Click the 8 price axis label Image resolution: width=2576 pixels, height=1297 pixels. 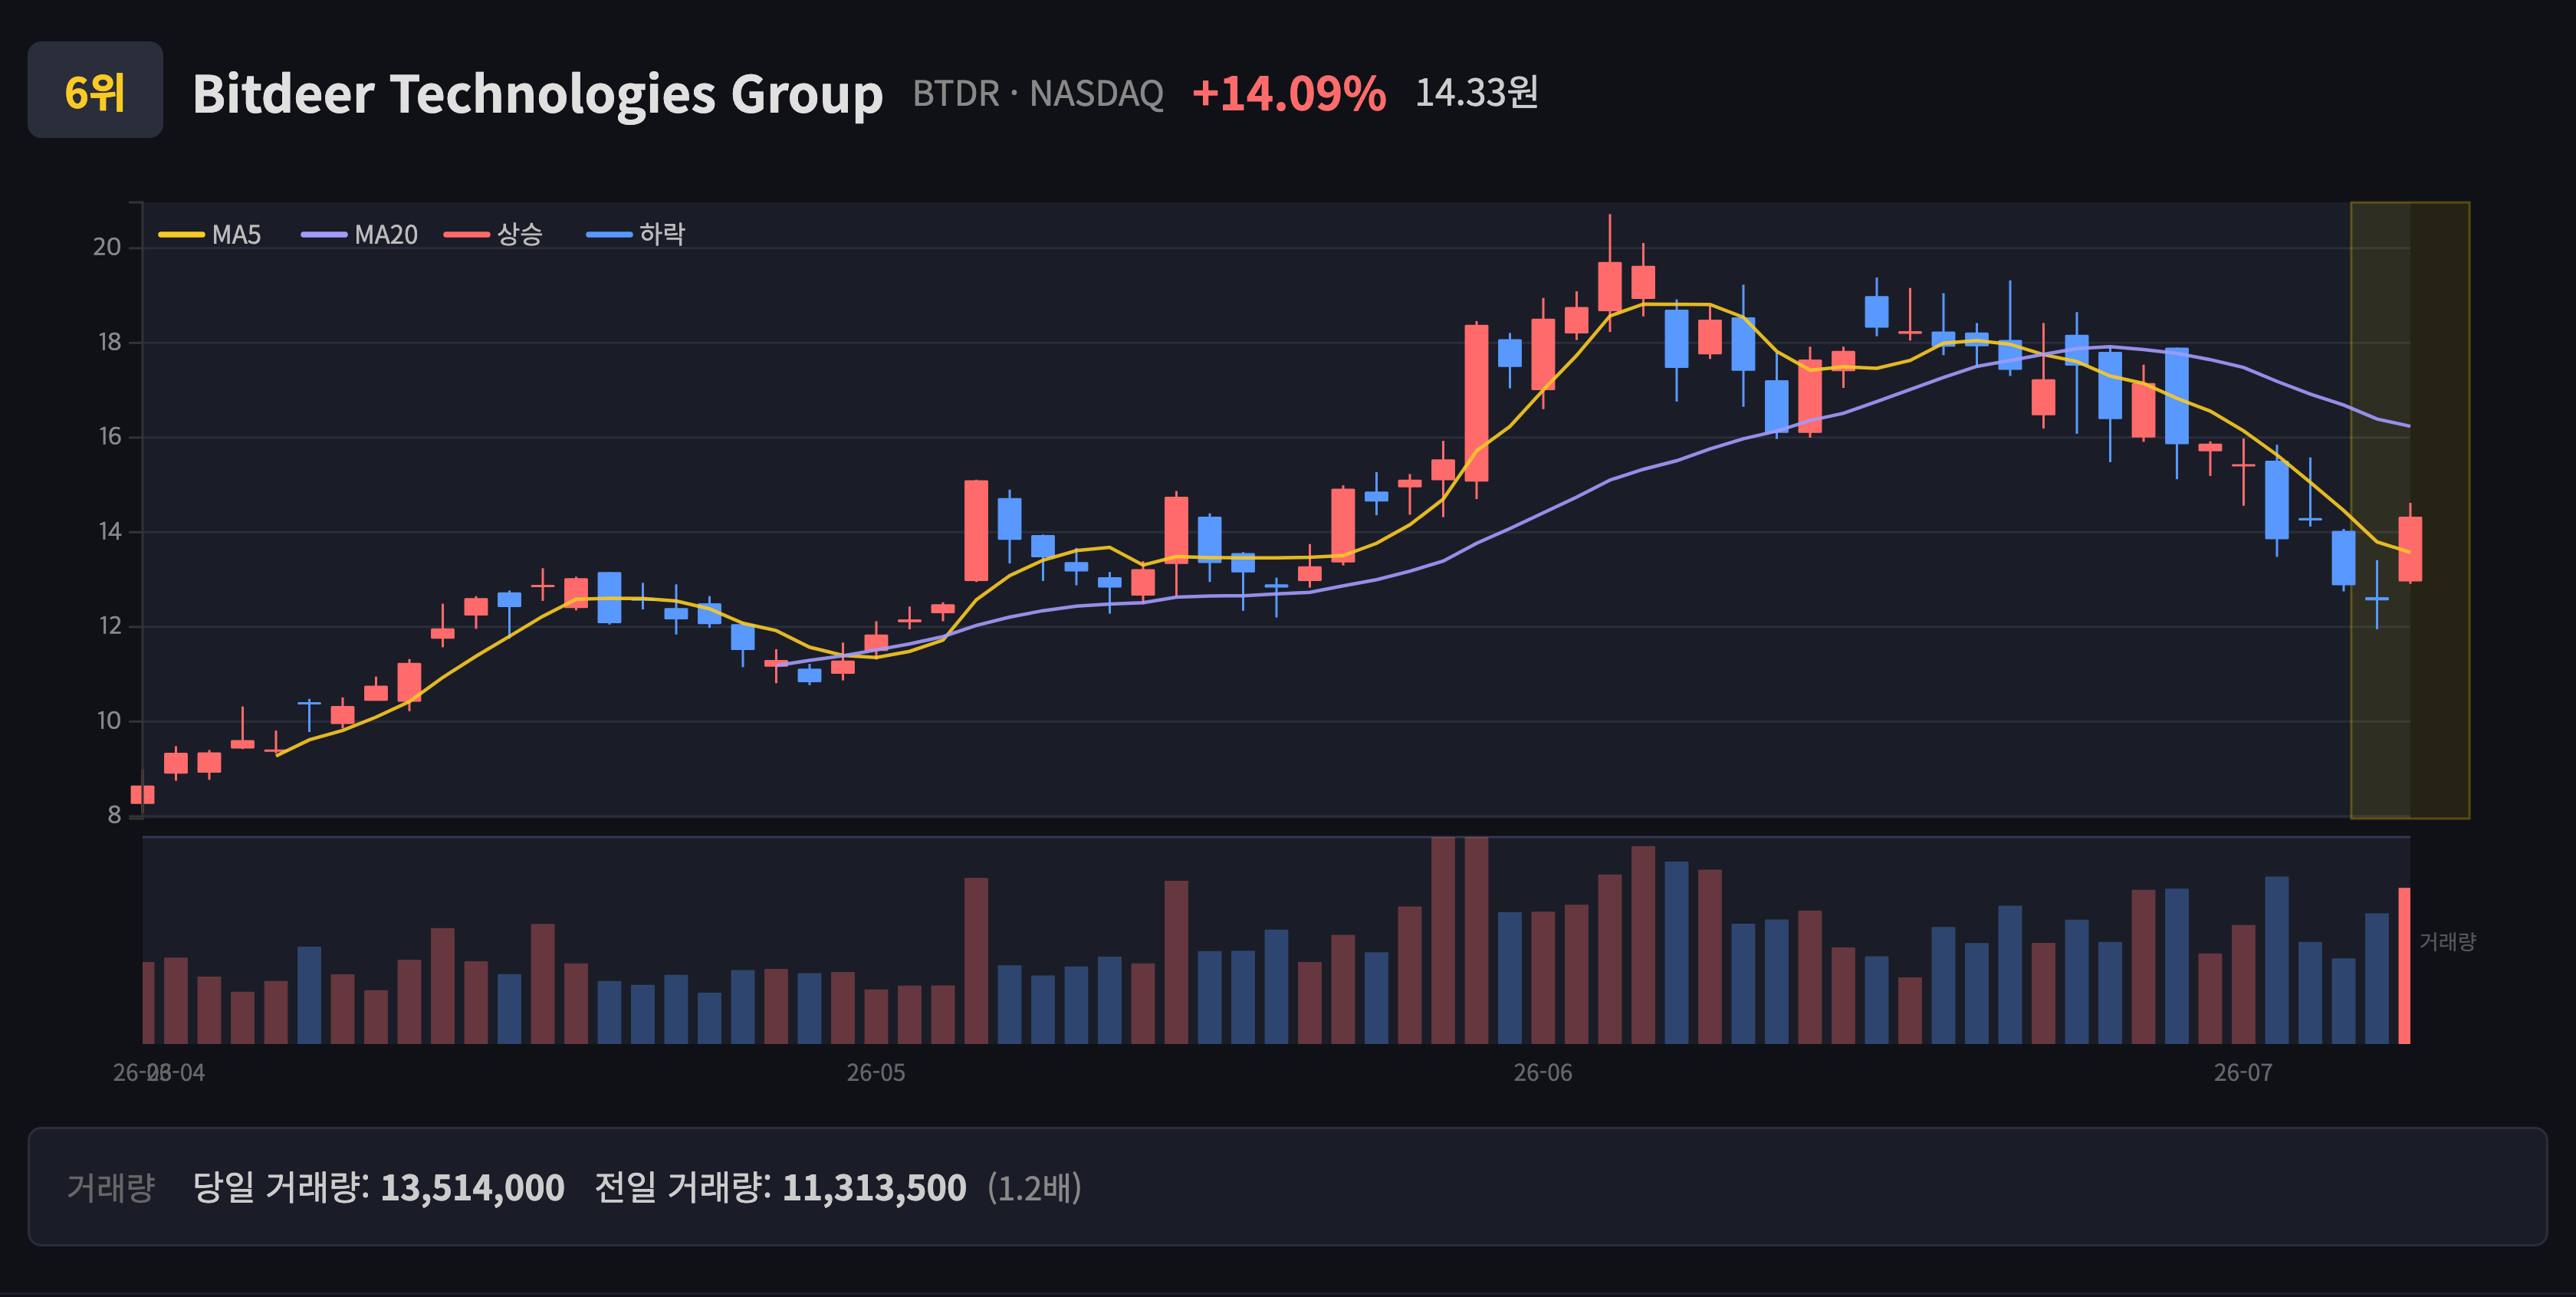click(x=114, y=815)
